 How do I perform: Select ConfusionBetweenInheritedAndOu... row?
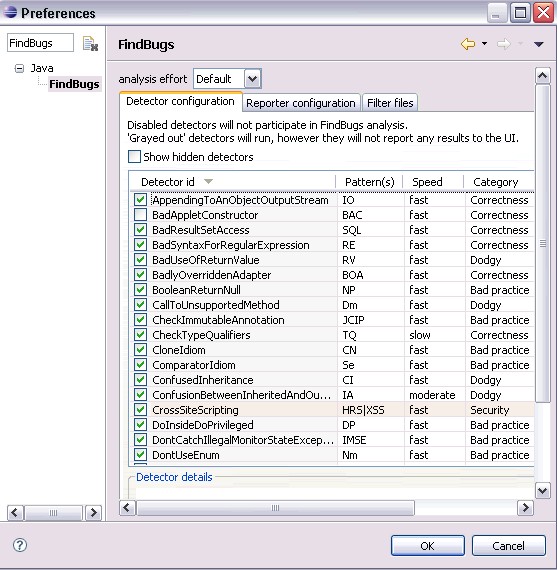241,395
